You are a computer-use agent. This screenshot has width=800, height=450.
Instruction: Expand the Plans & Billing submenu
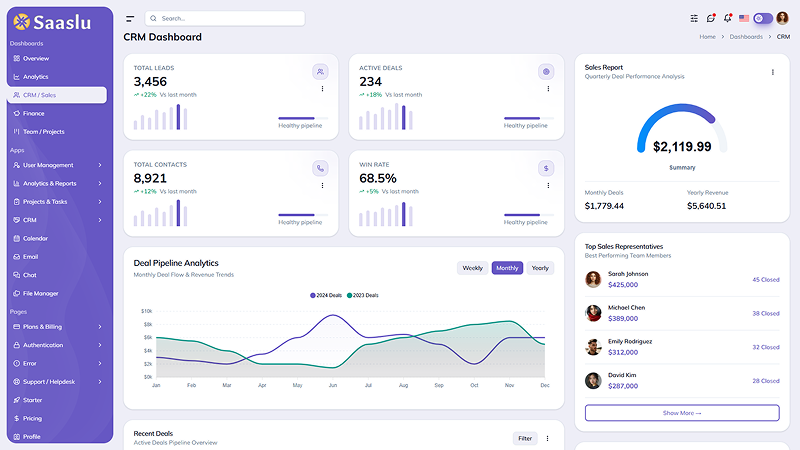pyautogui.click(x=57, y=327)
